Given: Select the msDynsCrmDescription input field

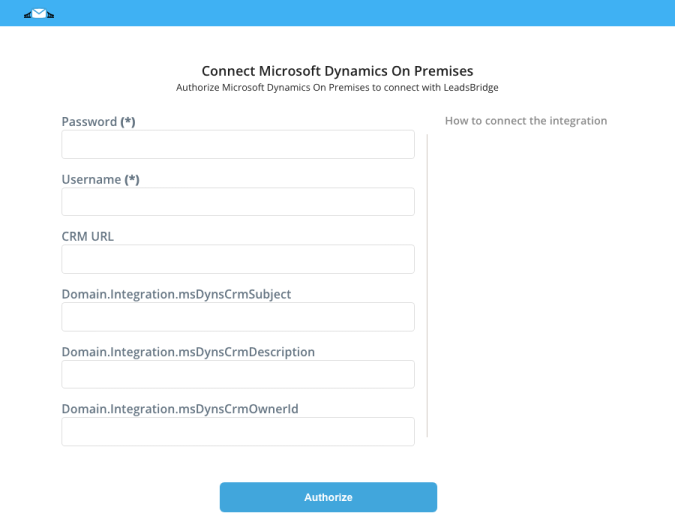Looking at the screenshot, I should pyautogui.click(x=238, y=374).
